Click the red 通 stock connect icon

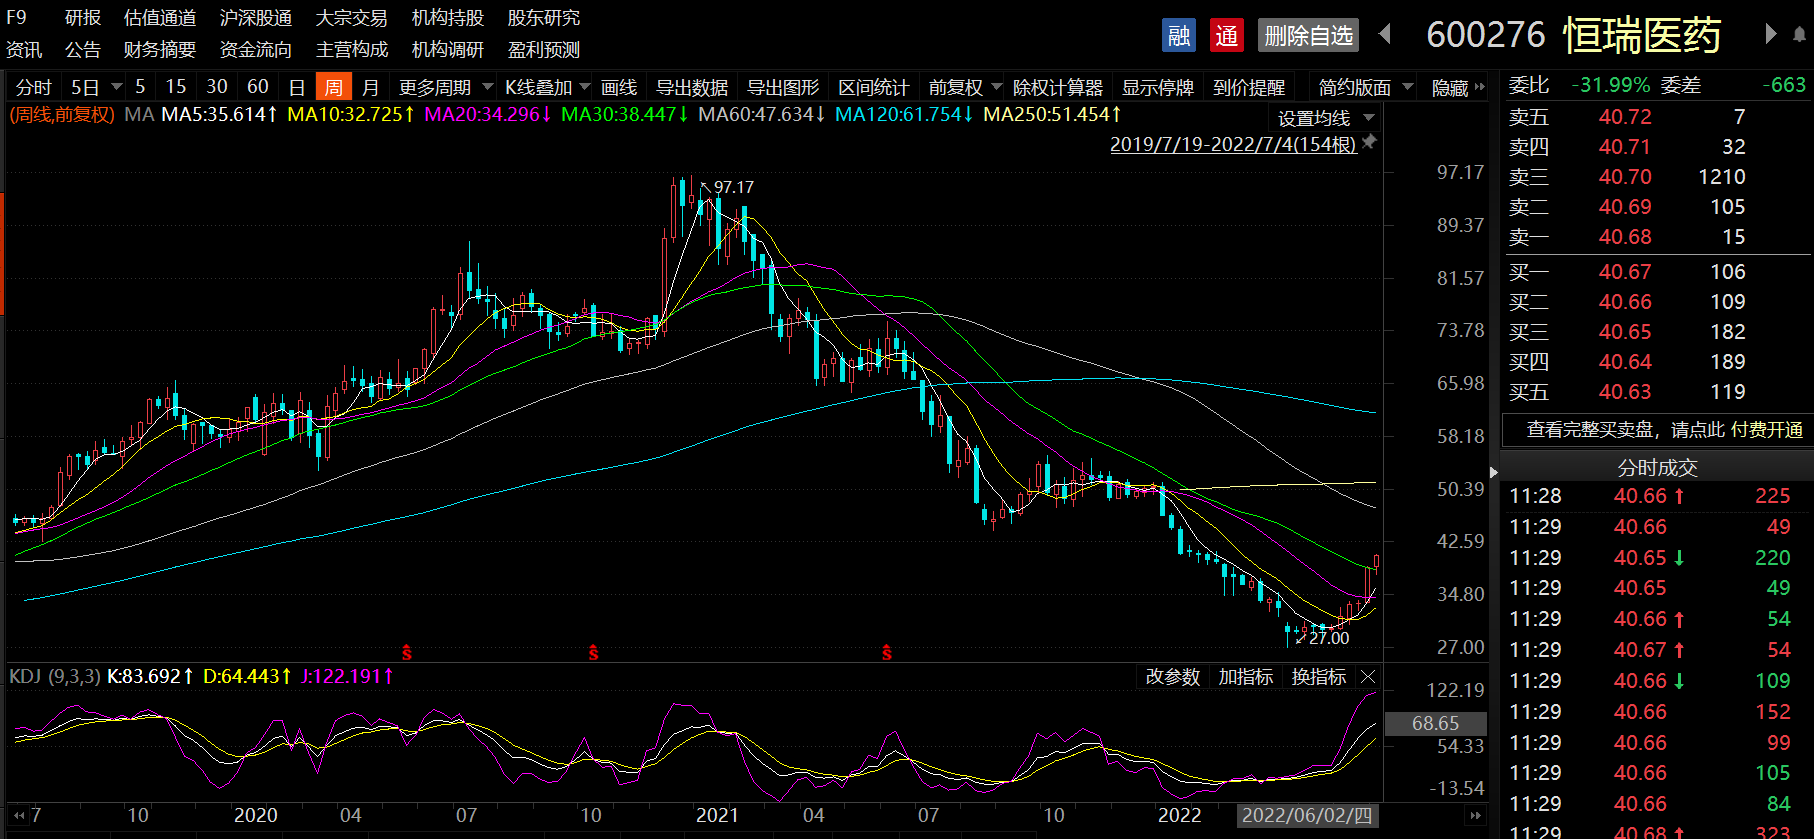tap(1226, 36)
